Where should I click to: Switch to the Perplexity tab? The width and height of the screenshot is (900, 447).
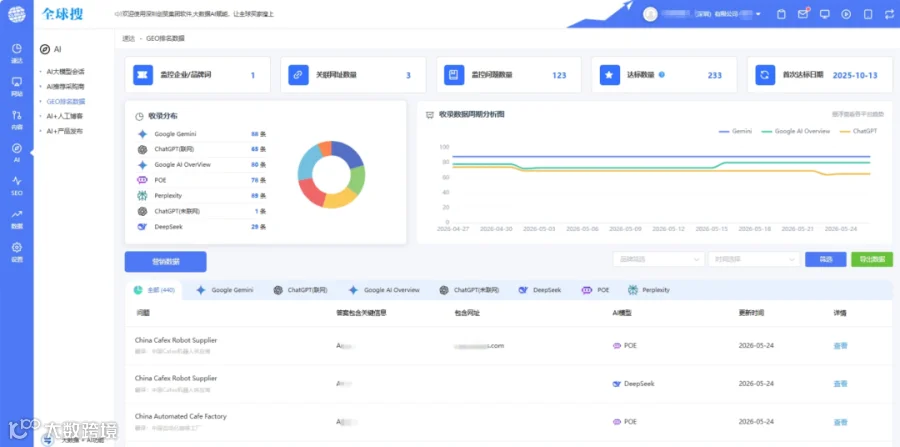(x=649, y=290)
